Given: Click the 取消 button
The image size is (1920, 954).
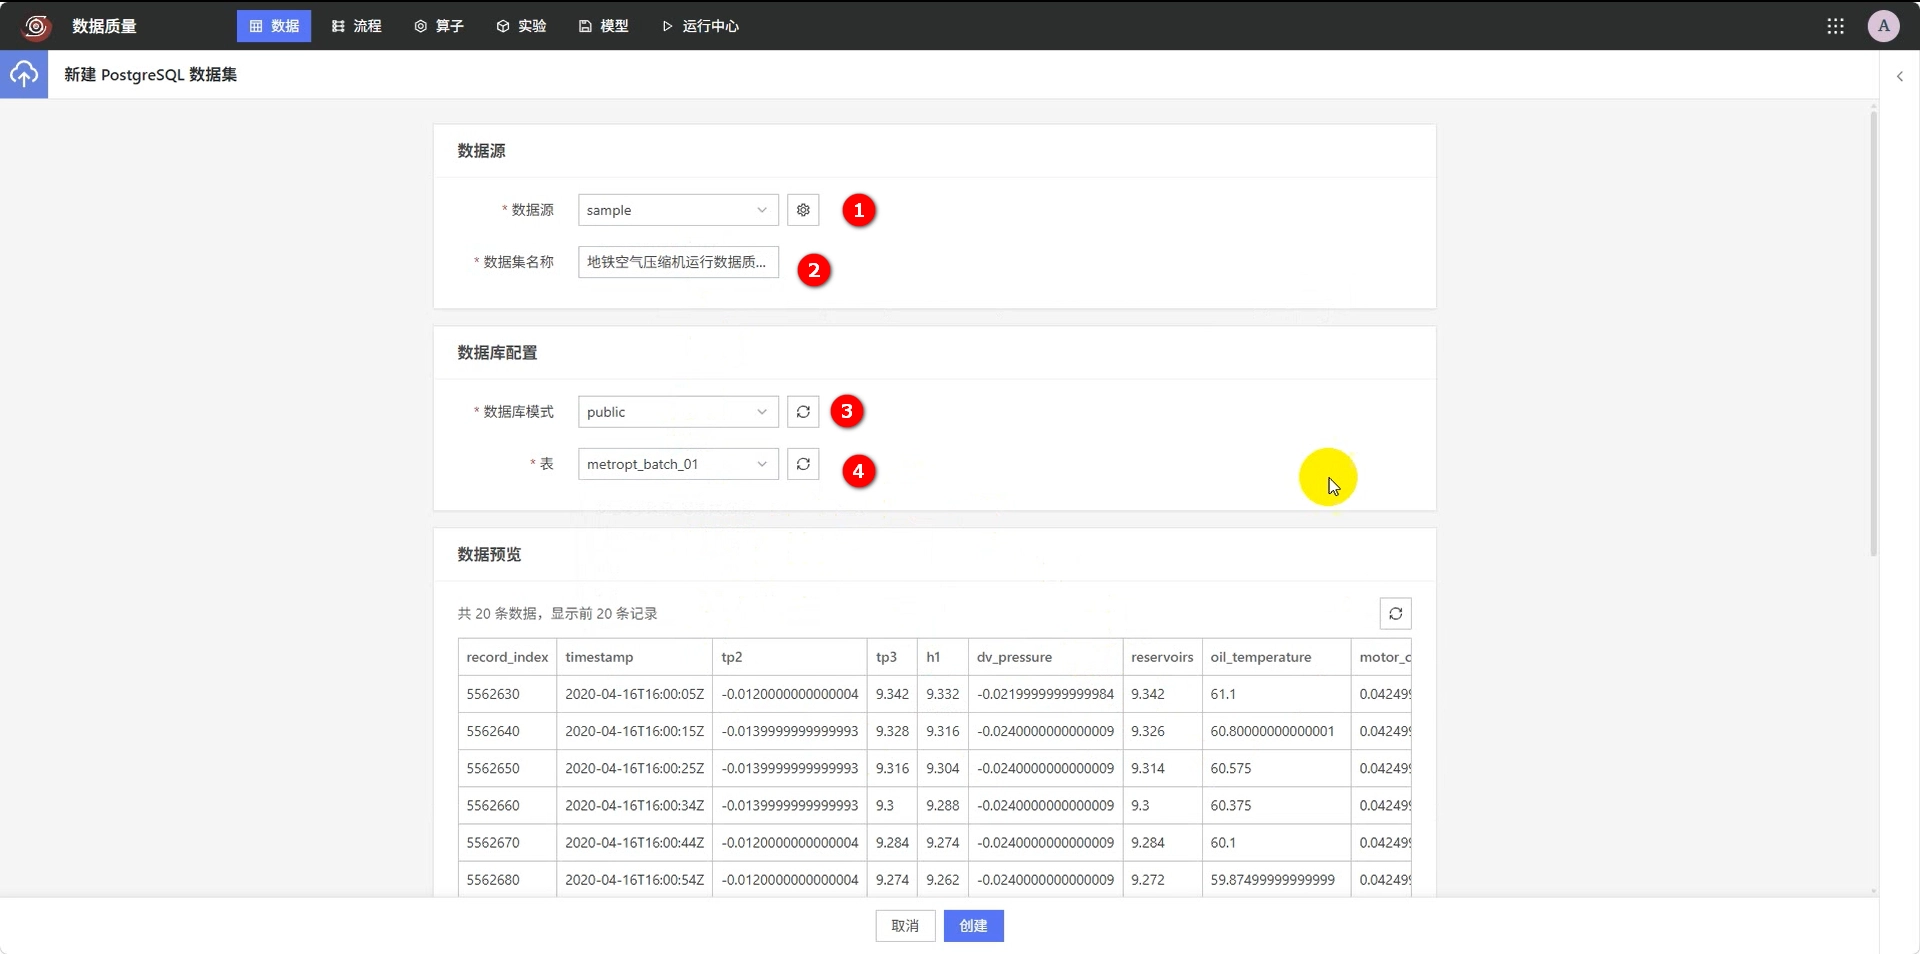Looking at the screenshot, I should 905,926.
